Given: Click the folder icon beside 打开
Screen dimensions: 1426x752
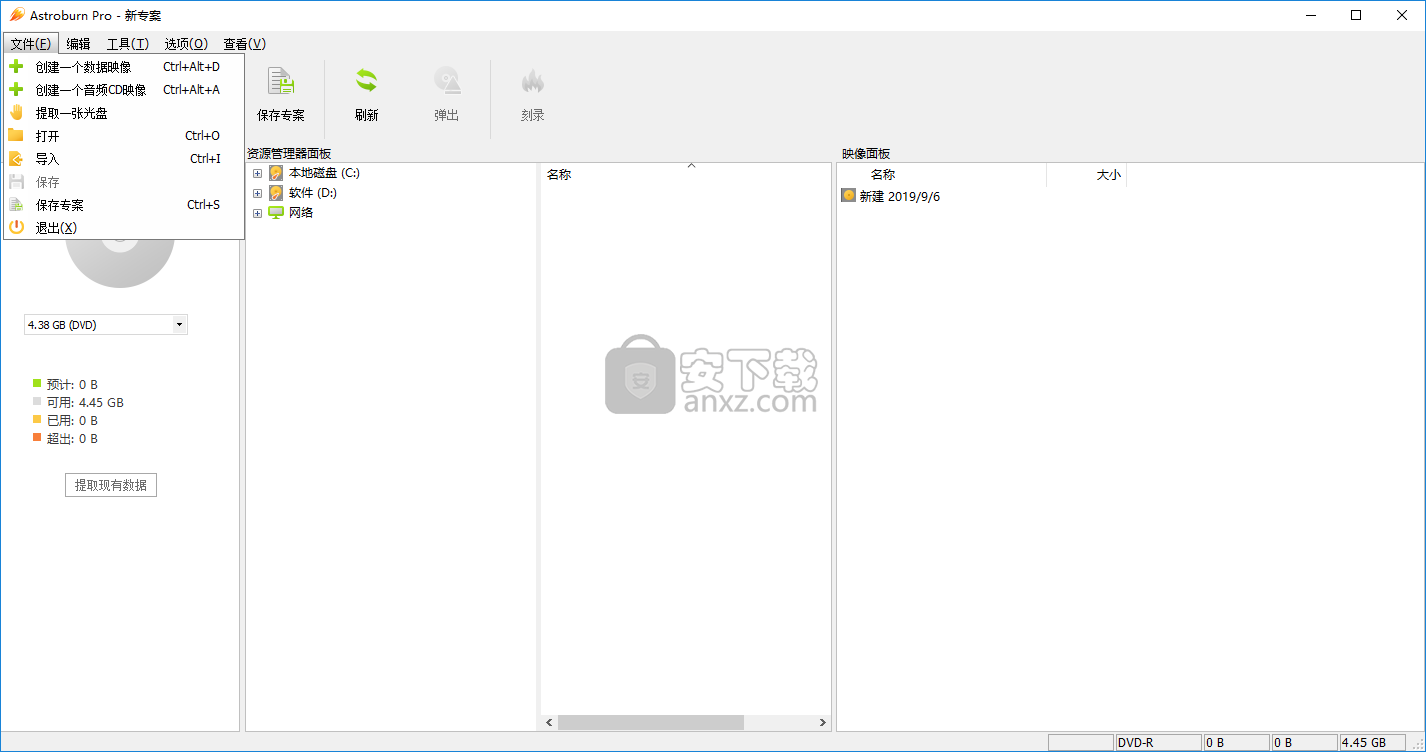Looking at the screenshot, I should 16,136.
